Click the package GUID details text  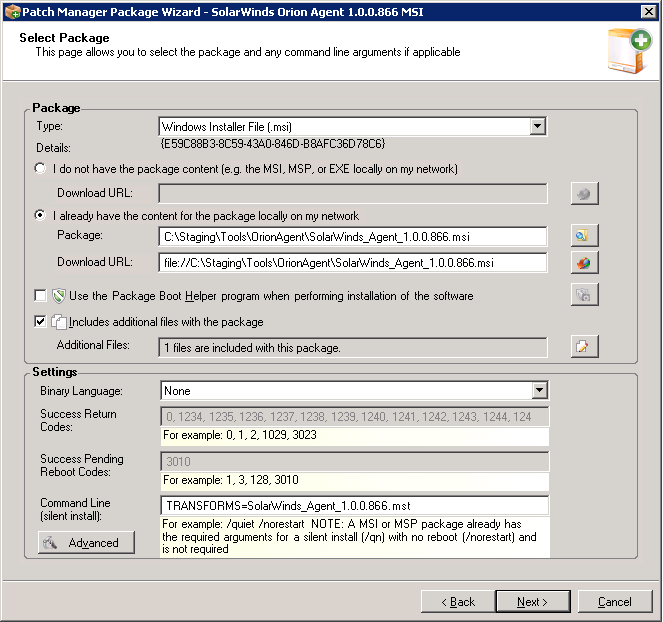(273, 144)
